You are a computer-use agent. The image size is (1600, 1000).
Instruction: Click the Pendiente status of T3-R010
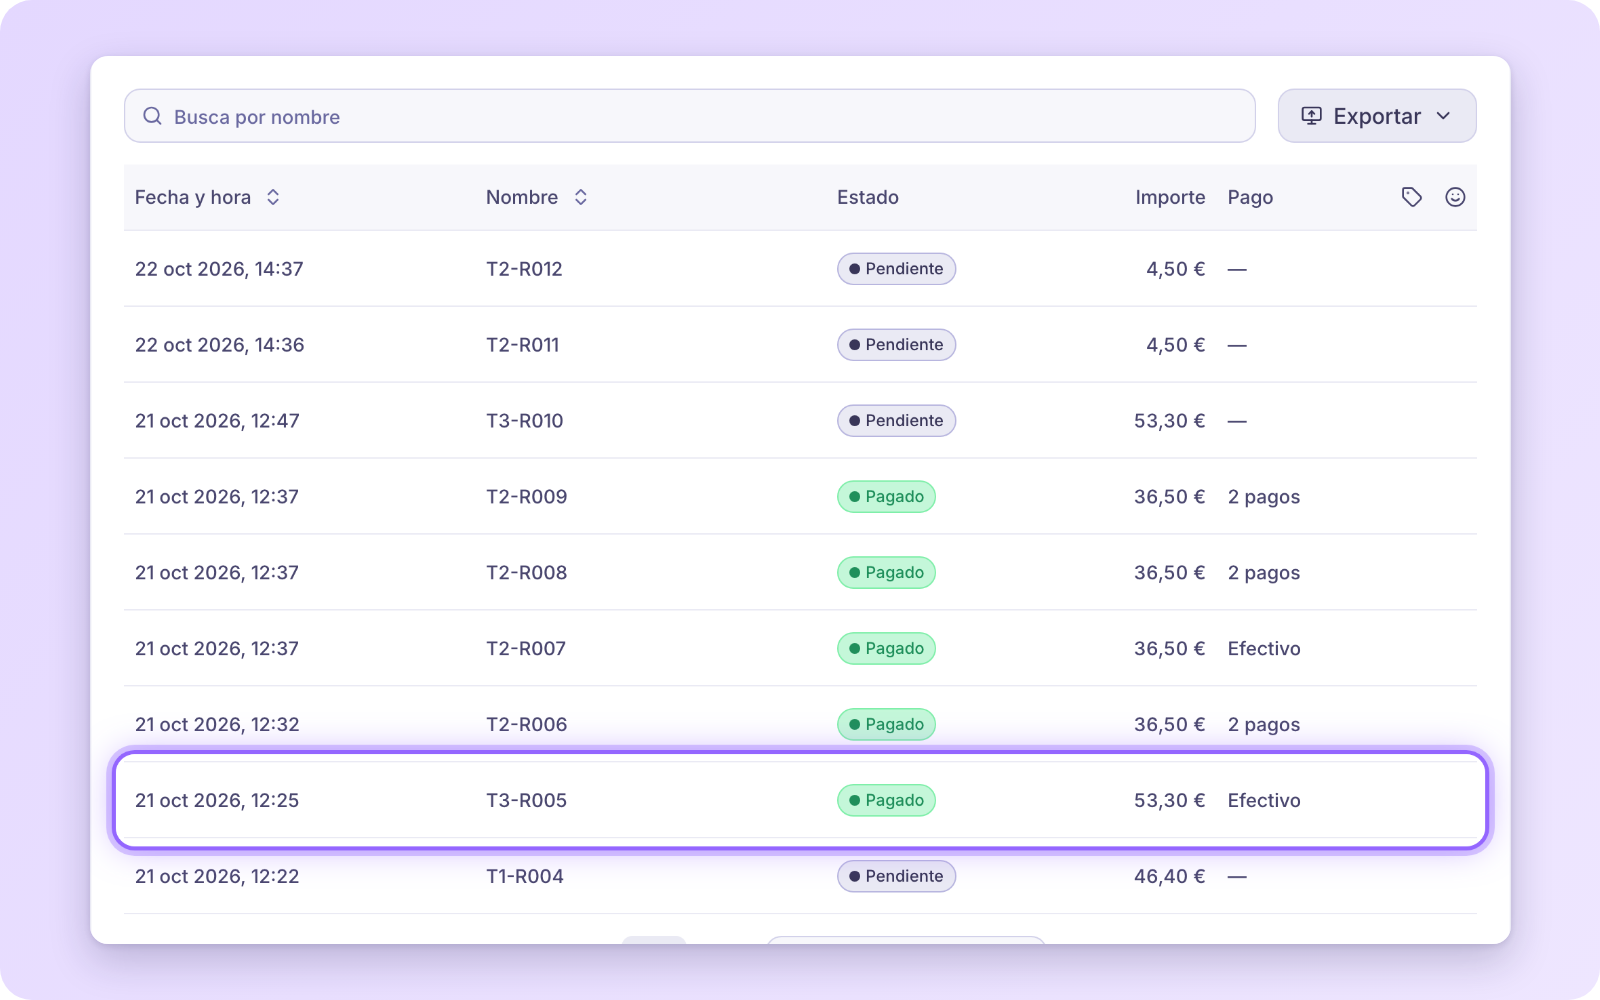click(896, 421)
